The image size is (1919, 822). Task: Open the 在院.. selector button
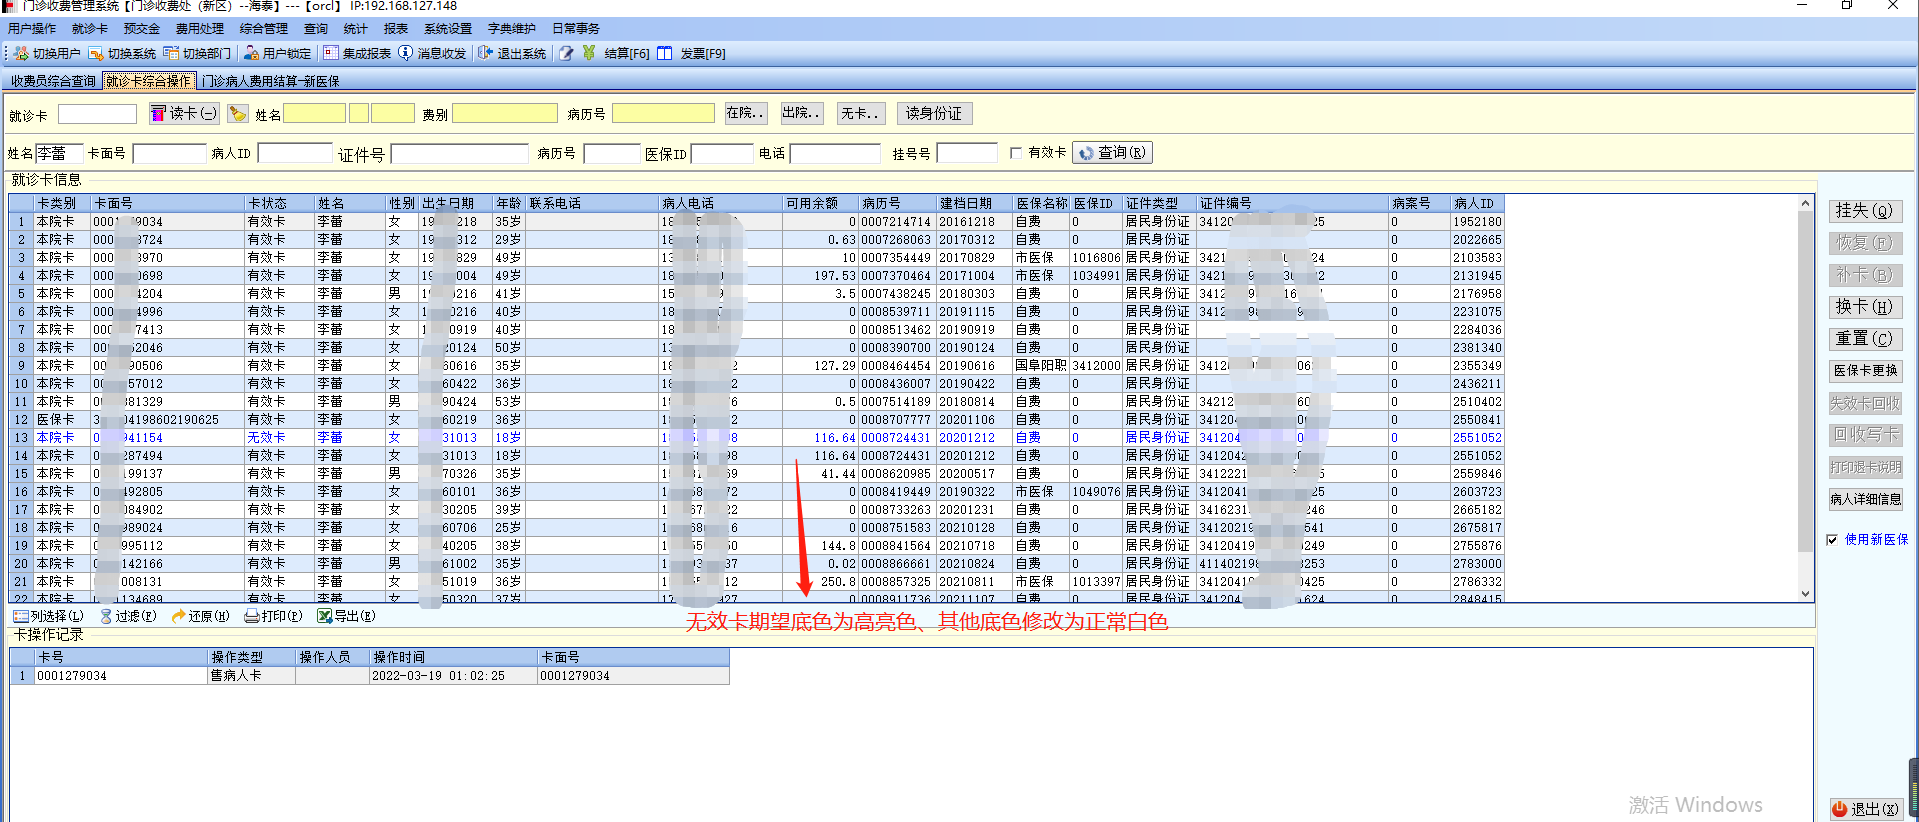tap(746, 113)
